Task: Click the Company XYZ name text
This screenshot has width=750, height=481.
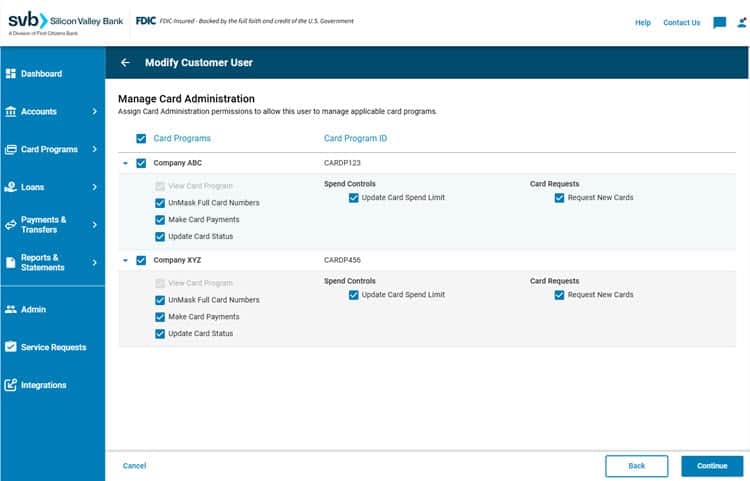Action: [x=177, y=260]
